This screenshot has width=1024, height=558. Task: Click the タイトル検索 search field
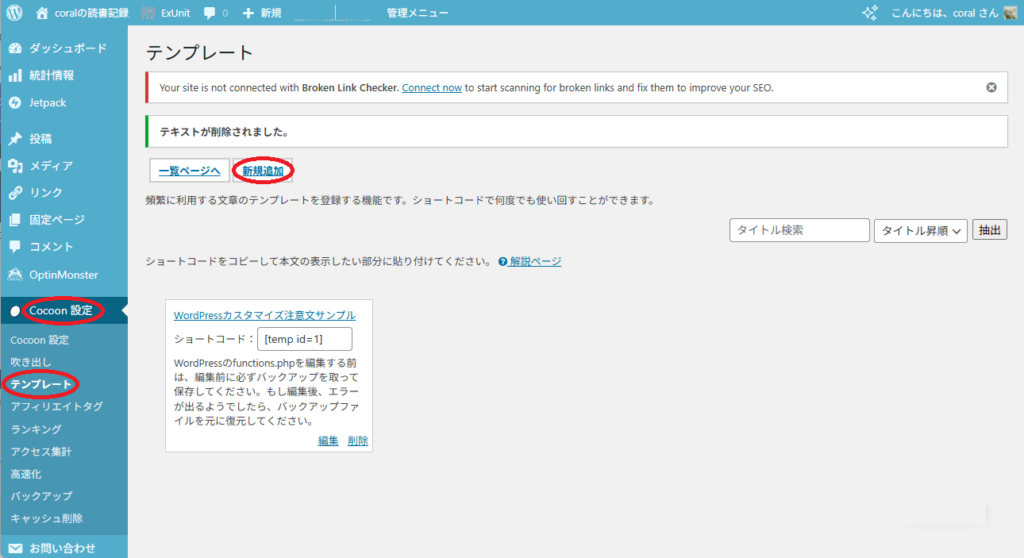799,231
